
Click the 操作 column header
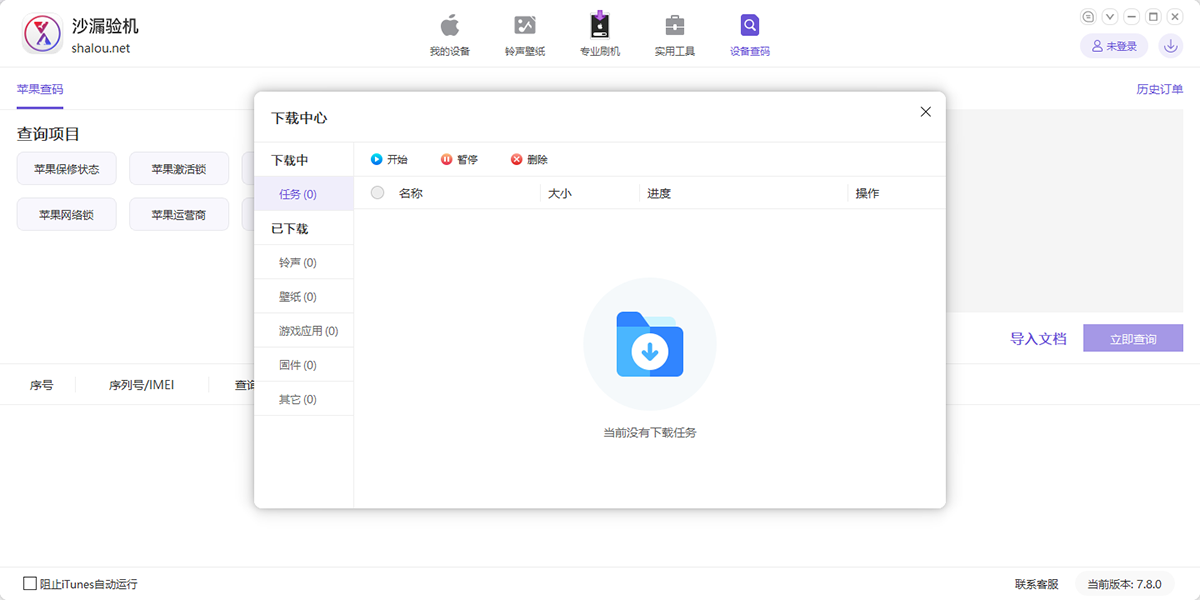click(x=867, y=193)
